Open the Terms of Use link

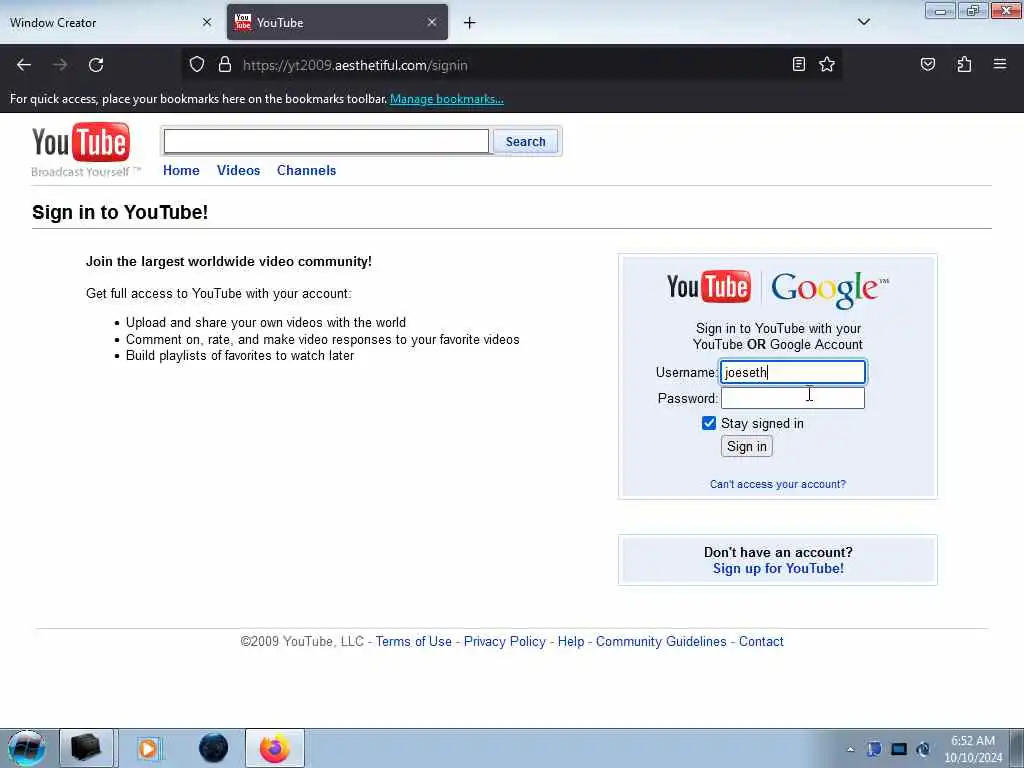pos(413,642)
